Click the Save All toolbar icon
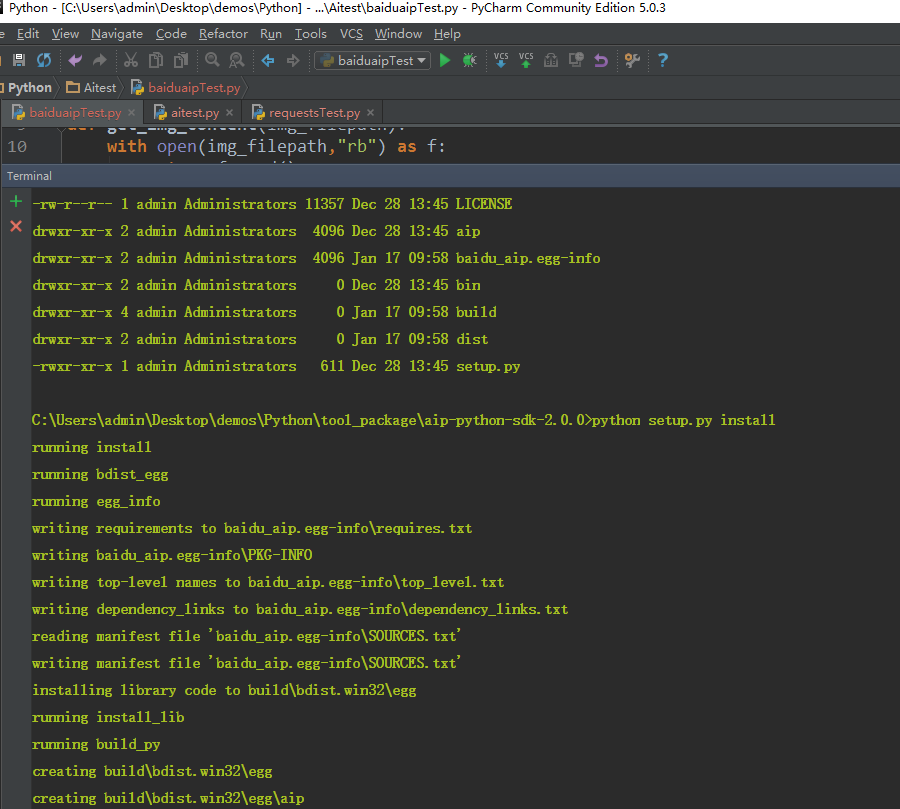 point(18,61)
